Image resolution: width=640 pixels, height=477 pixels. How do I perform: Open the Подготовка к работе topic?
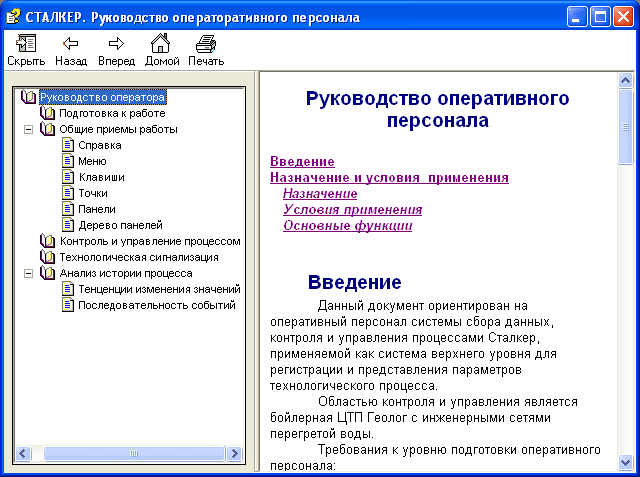point(112,113)
